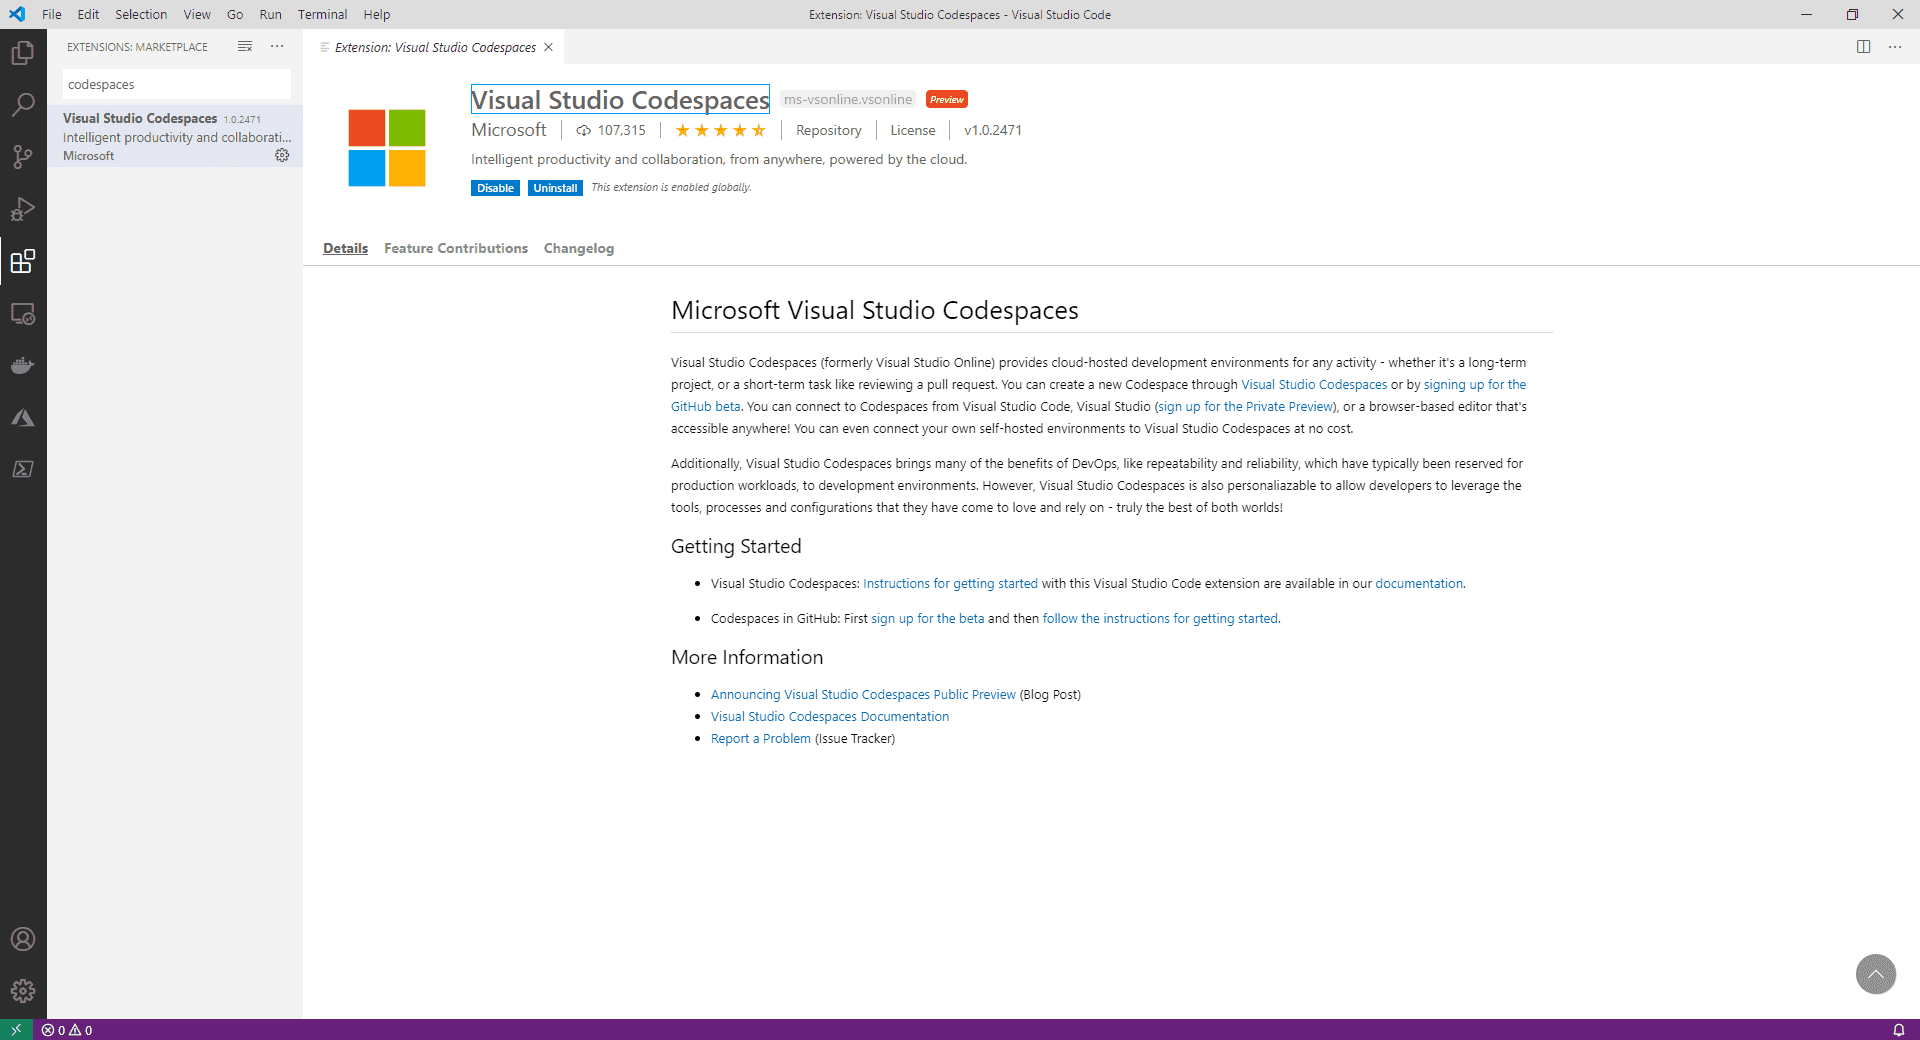
Task: Open the Go menu
Action: [235, 14]
